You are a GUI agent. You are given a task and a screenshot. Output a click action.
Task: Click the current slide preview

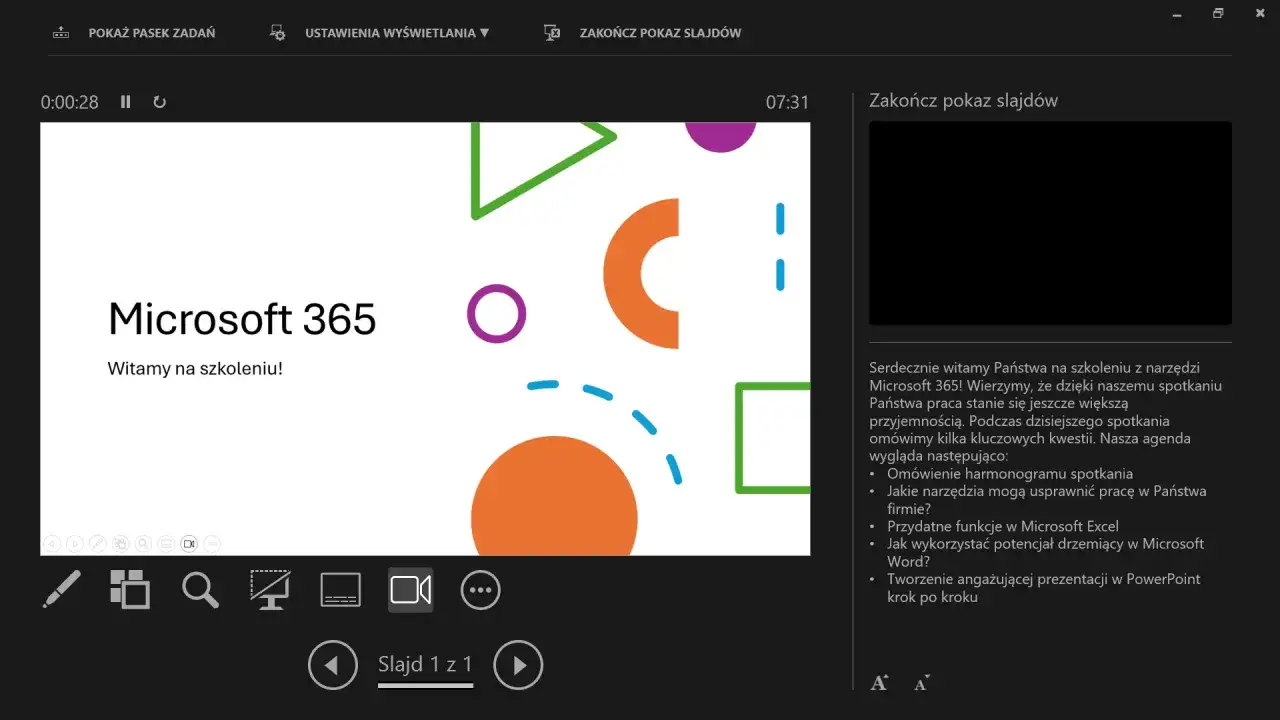(425, 339)
